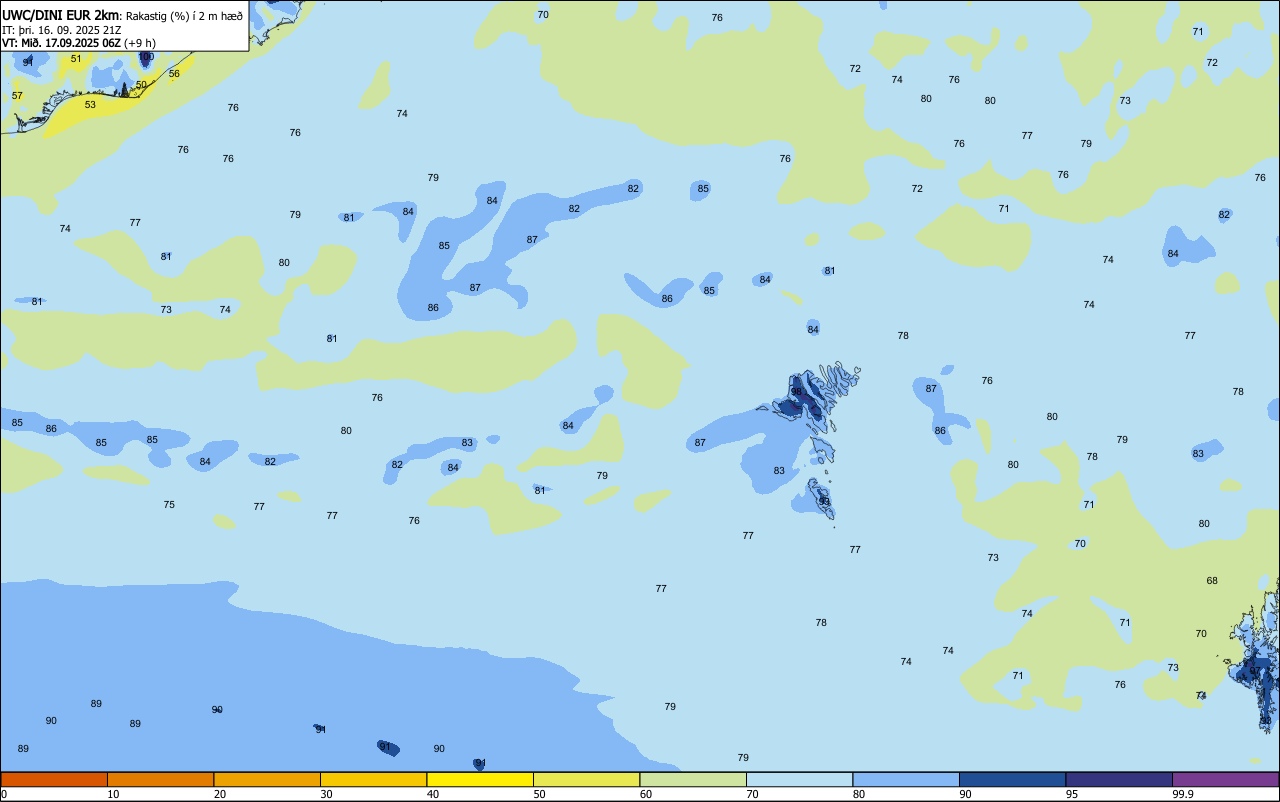Click the dark orange 0–10 legend swatch

tap(54, 779)
